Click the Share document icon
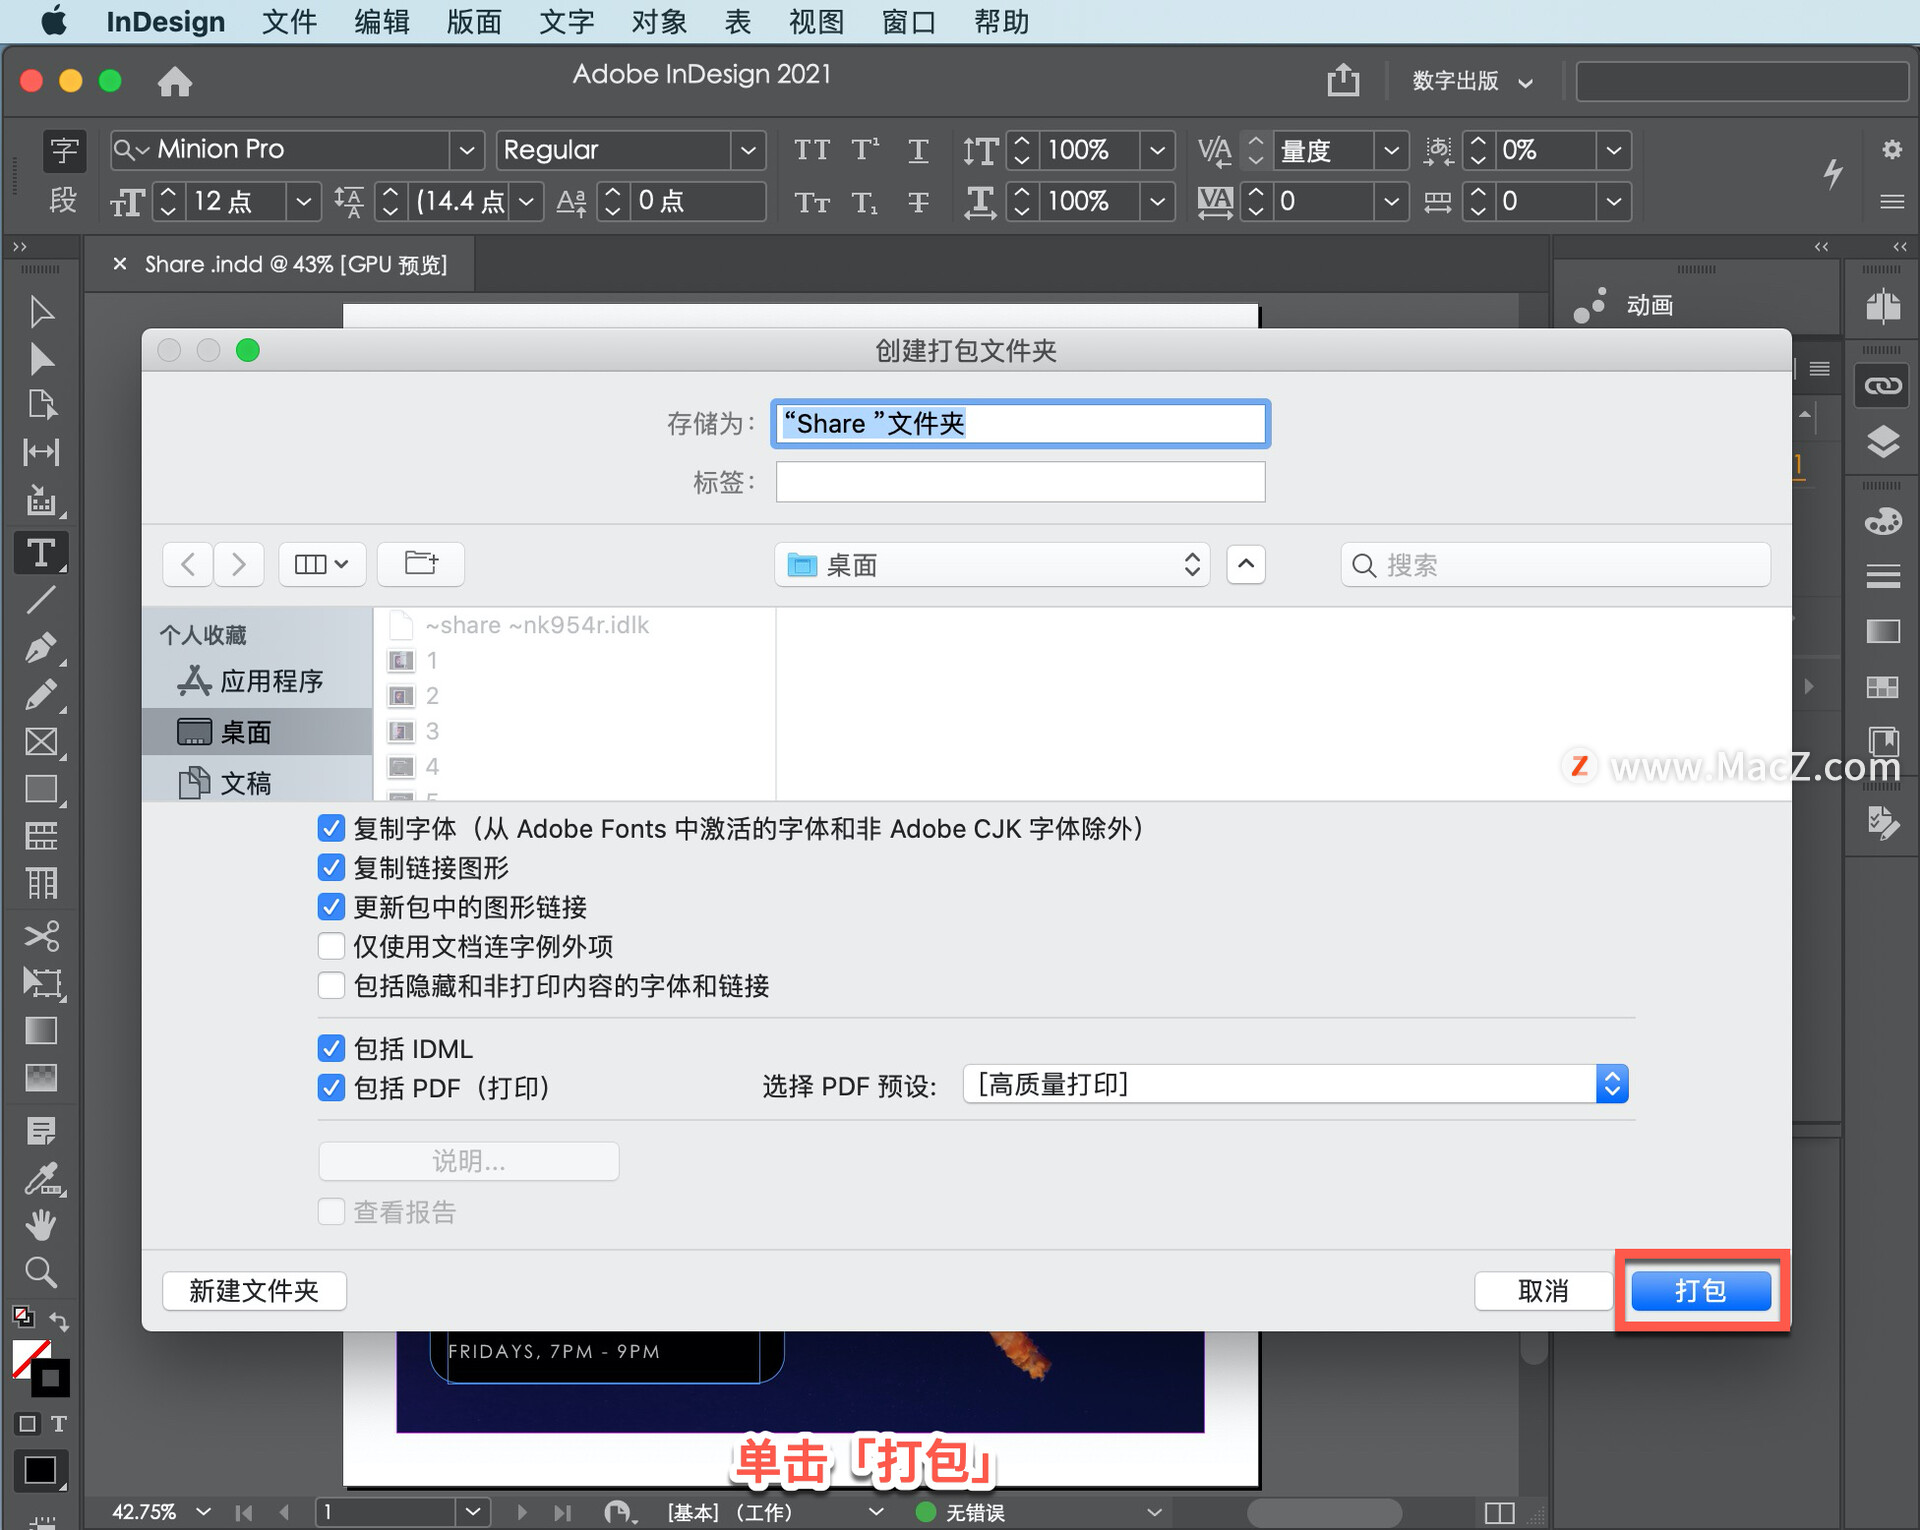Viewport: 1920px width, 1530px height. 1343,80
